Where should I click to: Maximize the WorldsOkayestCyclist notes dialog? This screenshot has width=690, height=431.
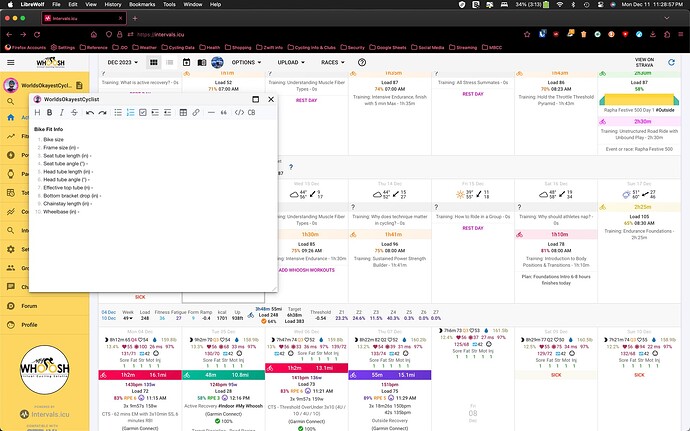[x=255, y=99]
